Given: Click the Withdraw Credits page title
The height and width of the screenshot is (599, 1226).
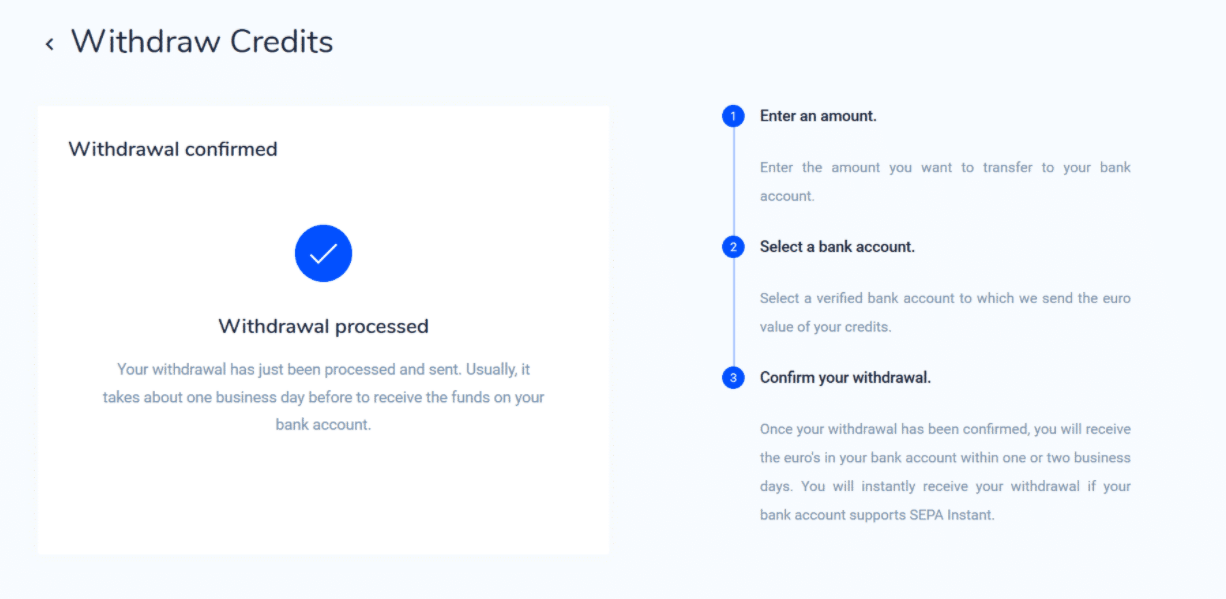Looking at the screenshot, I should tap(201, 42).
